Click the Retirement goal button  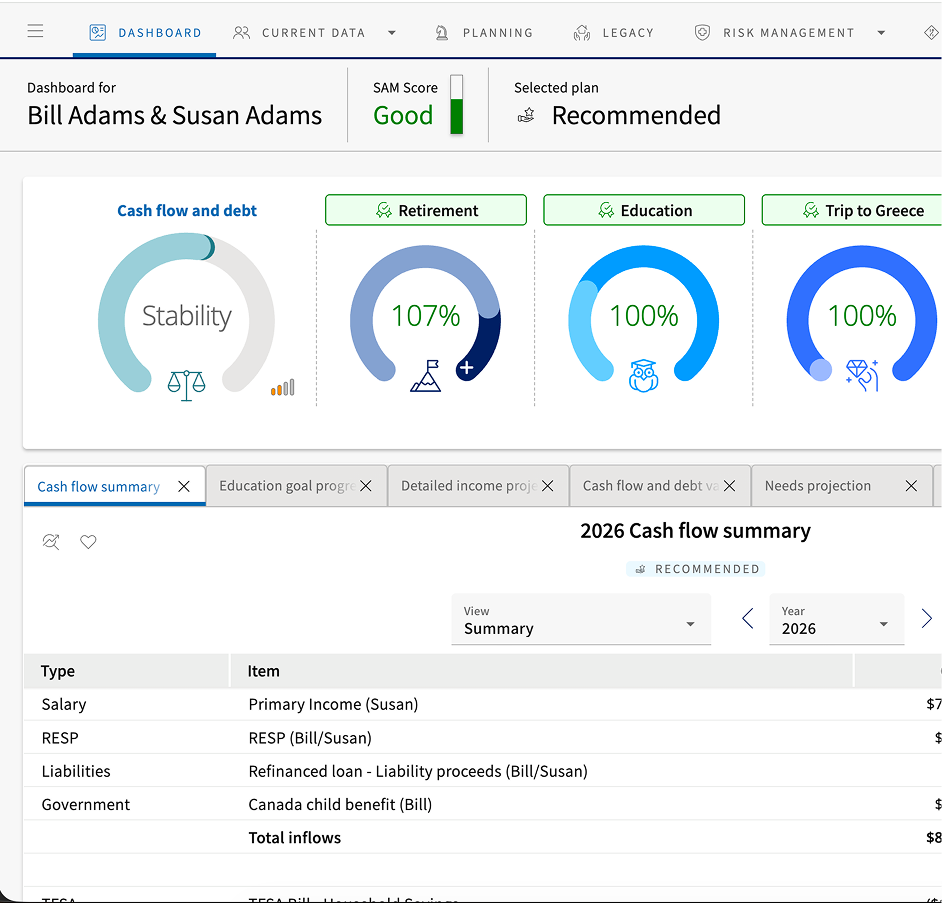[426, 210]
